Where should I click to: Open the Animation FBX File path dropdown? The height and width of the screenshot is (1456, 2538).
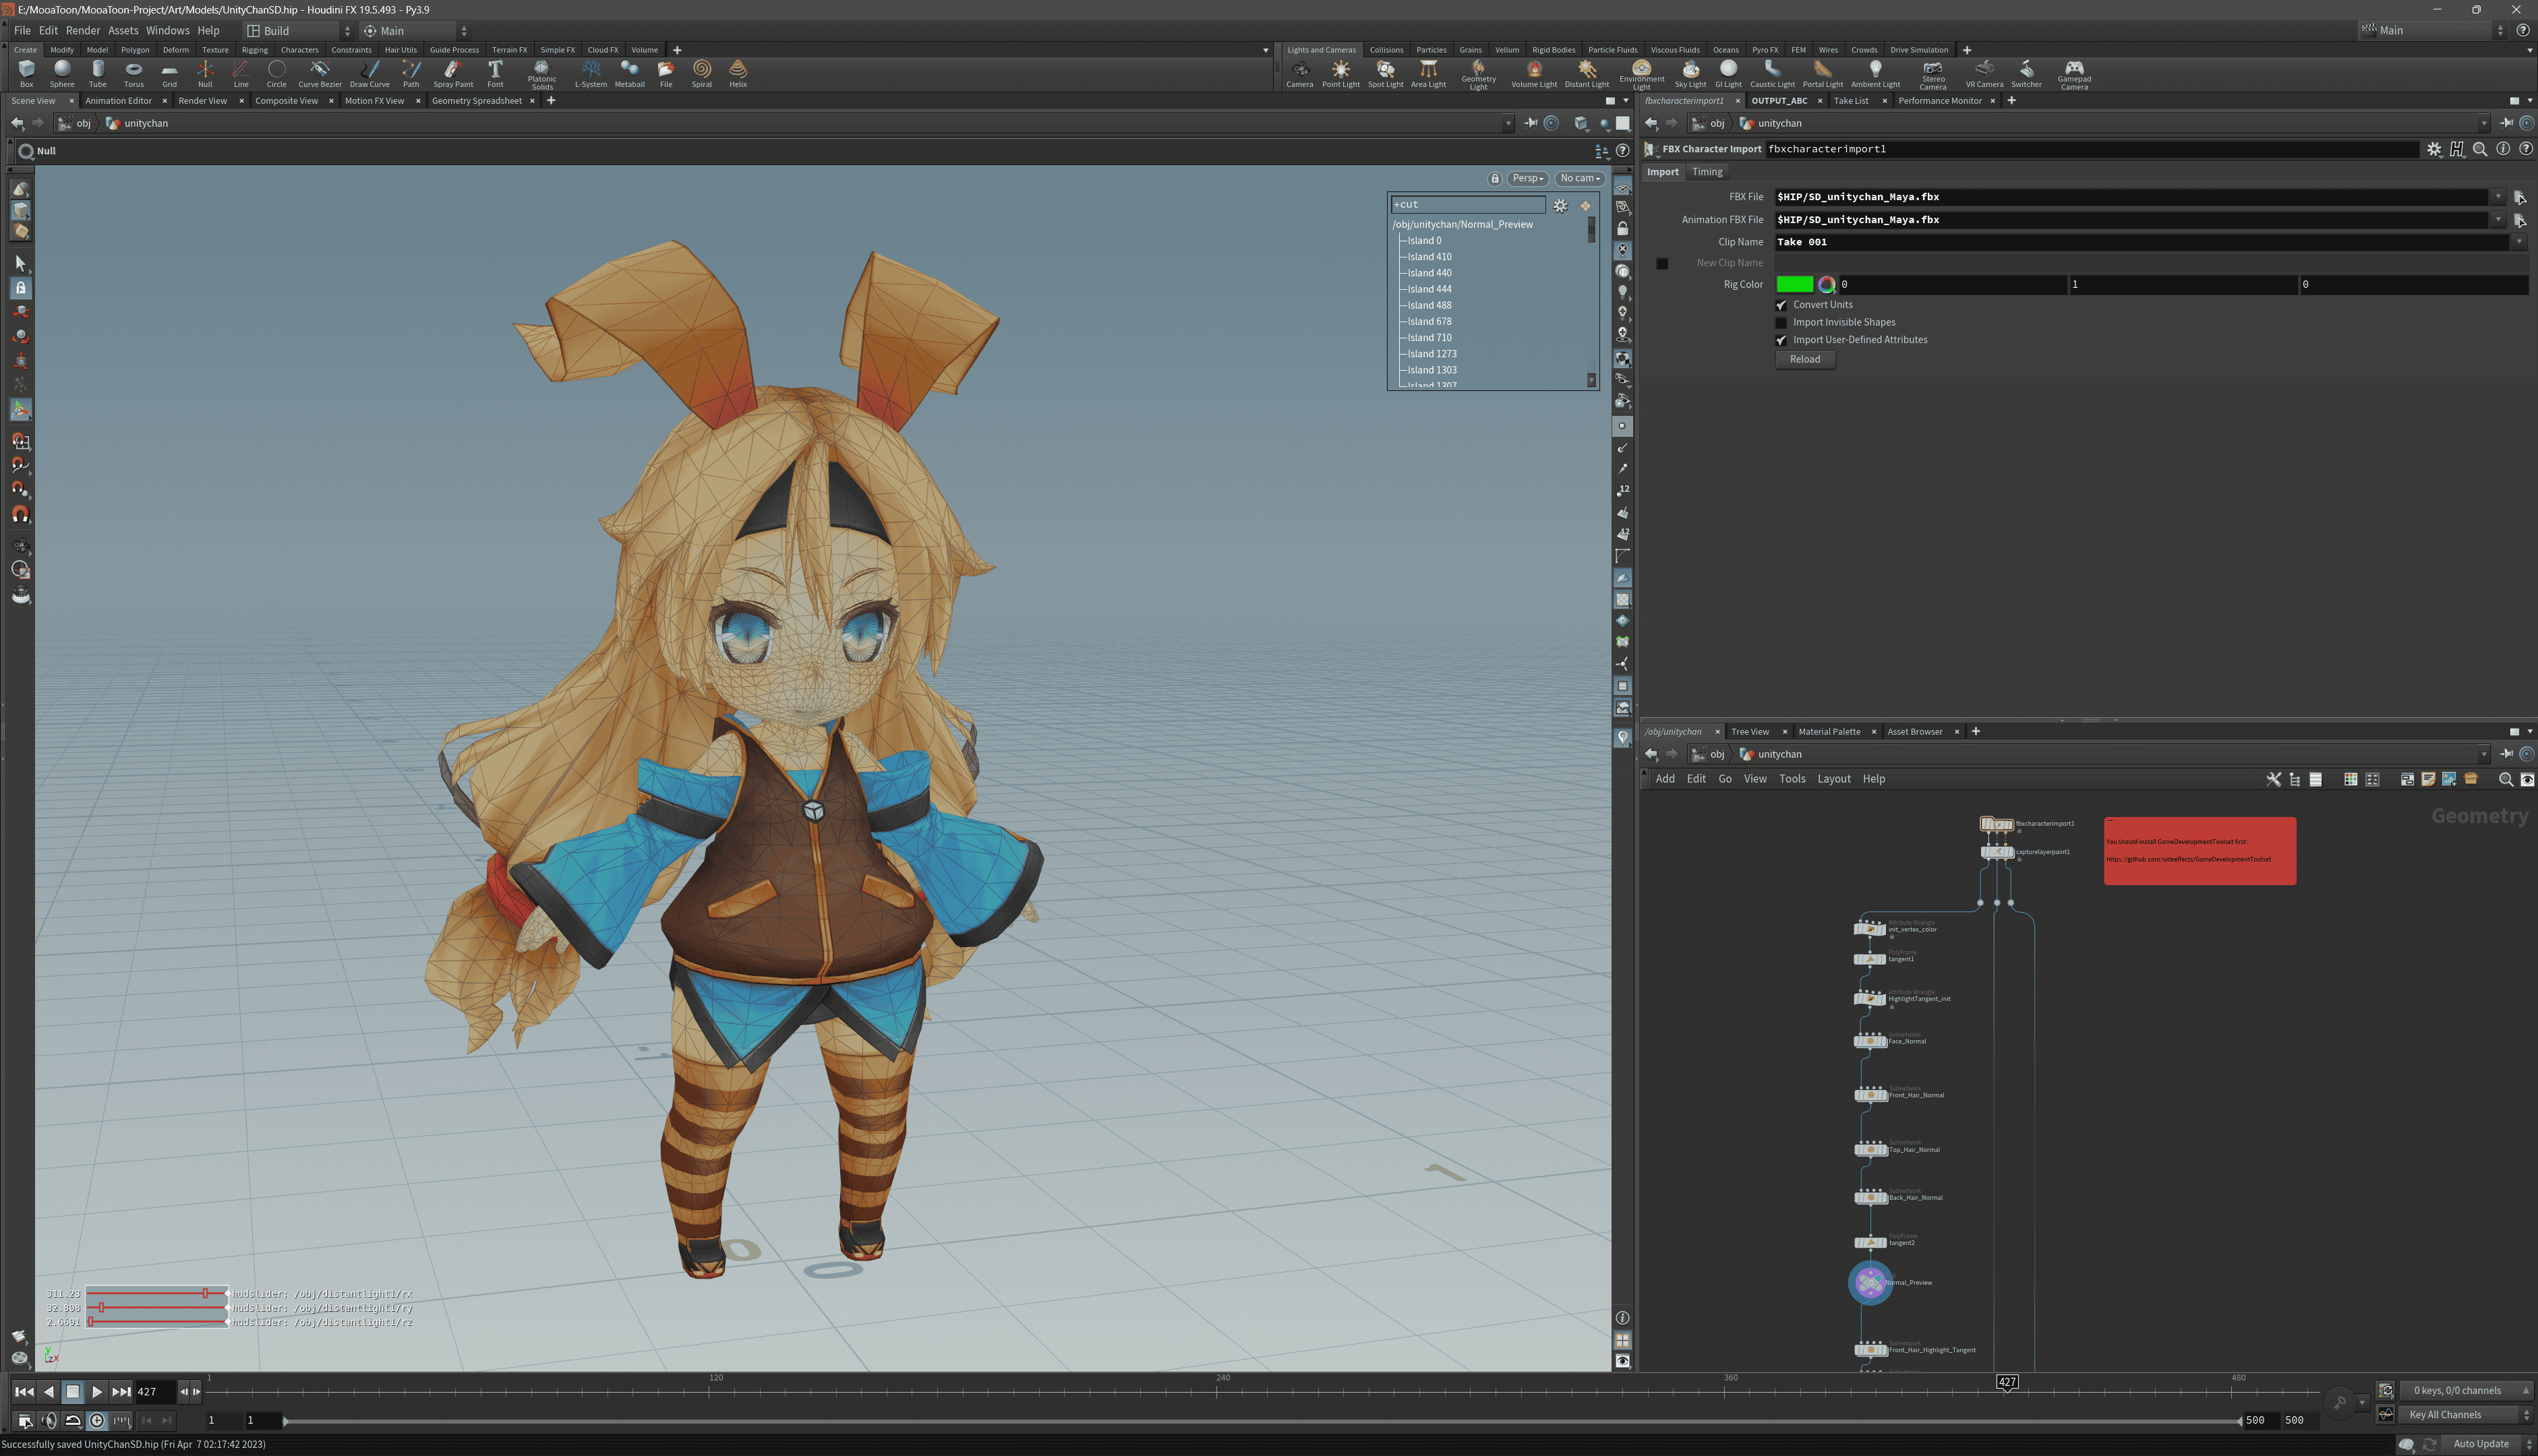tap(2497, 220)
